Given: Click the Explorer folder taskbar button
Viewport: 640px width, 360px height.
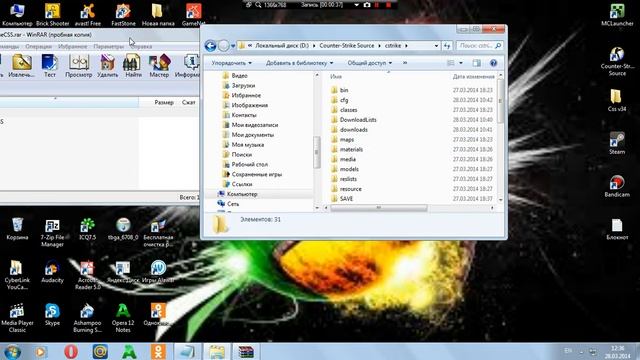Looking at the screenshot, I should 217,351.
